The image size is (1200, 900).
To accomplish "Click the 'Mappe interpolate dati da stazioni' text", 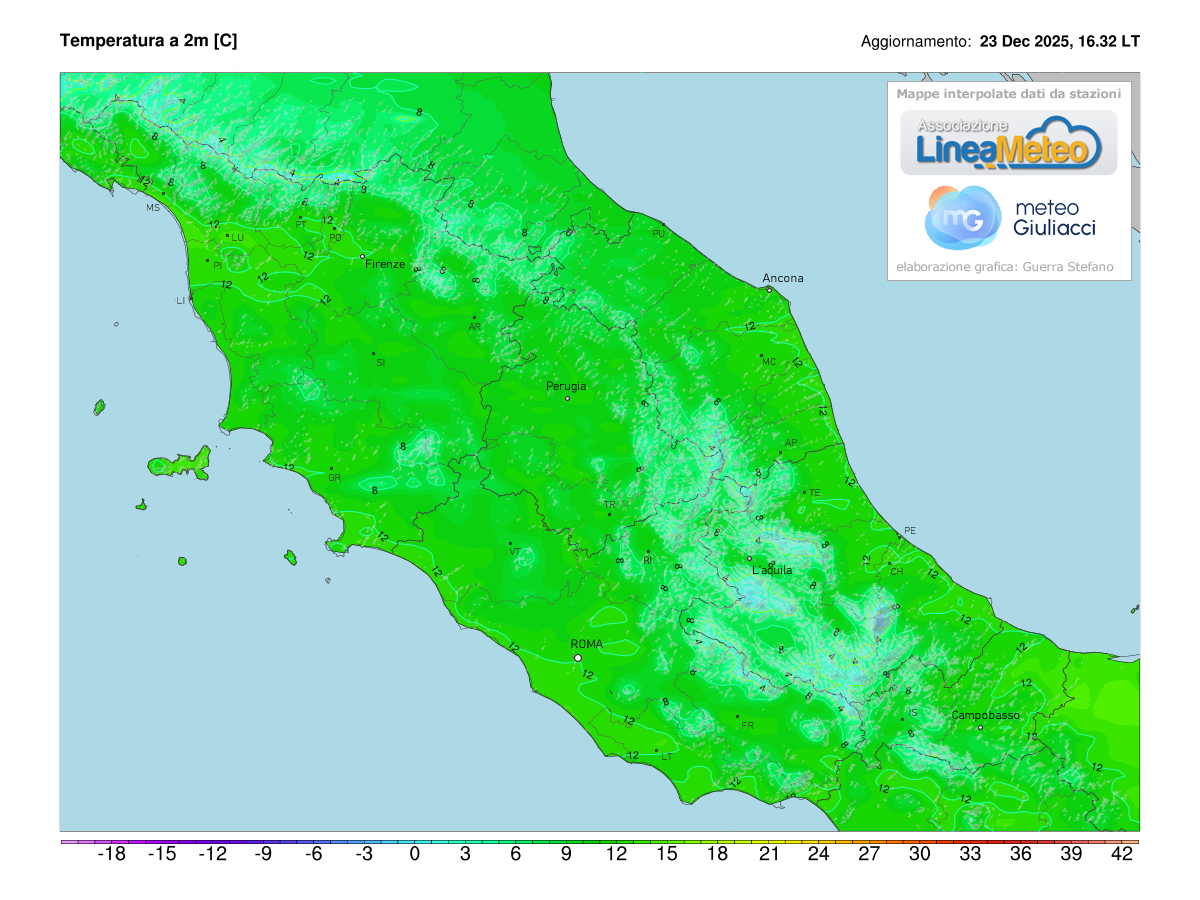I will coord(1008,93).
